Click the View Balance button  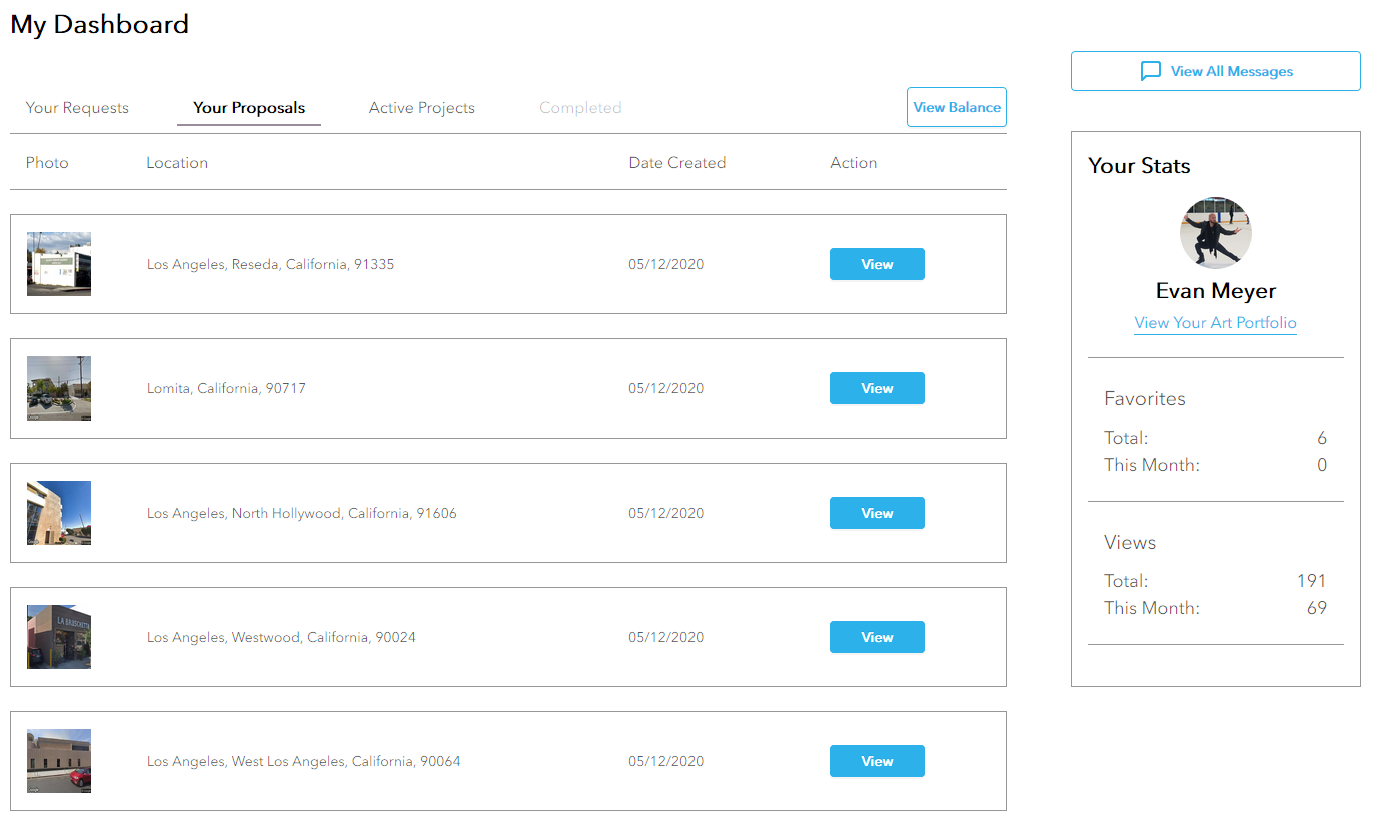957,107
